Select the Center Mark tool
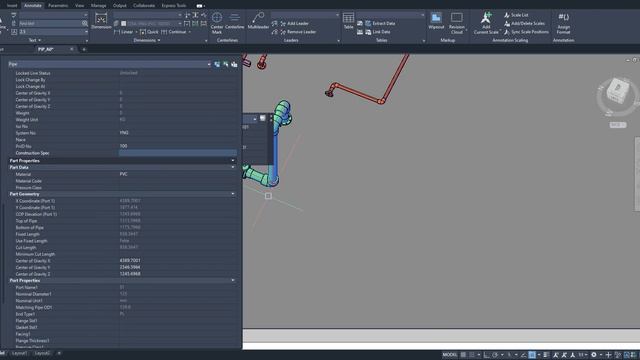The width and height of the screenshot is (640, 360). [217, 23]
